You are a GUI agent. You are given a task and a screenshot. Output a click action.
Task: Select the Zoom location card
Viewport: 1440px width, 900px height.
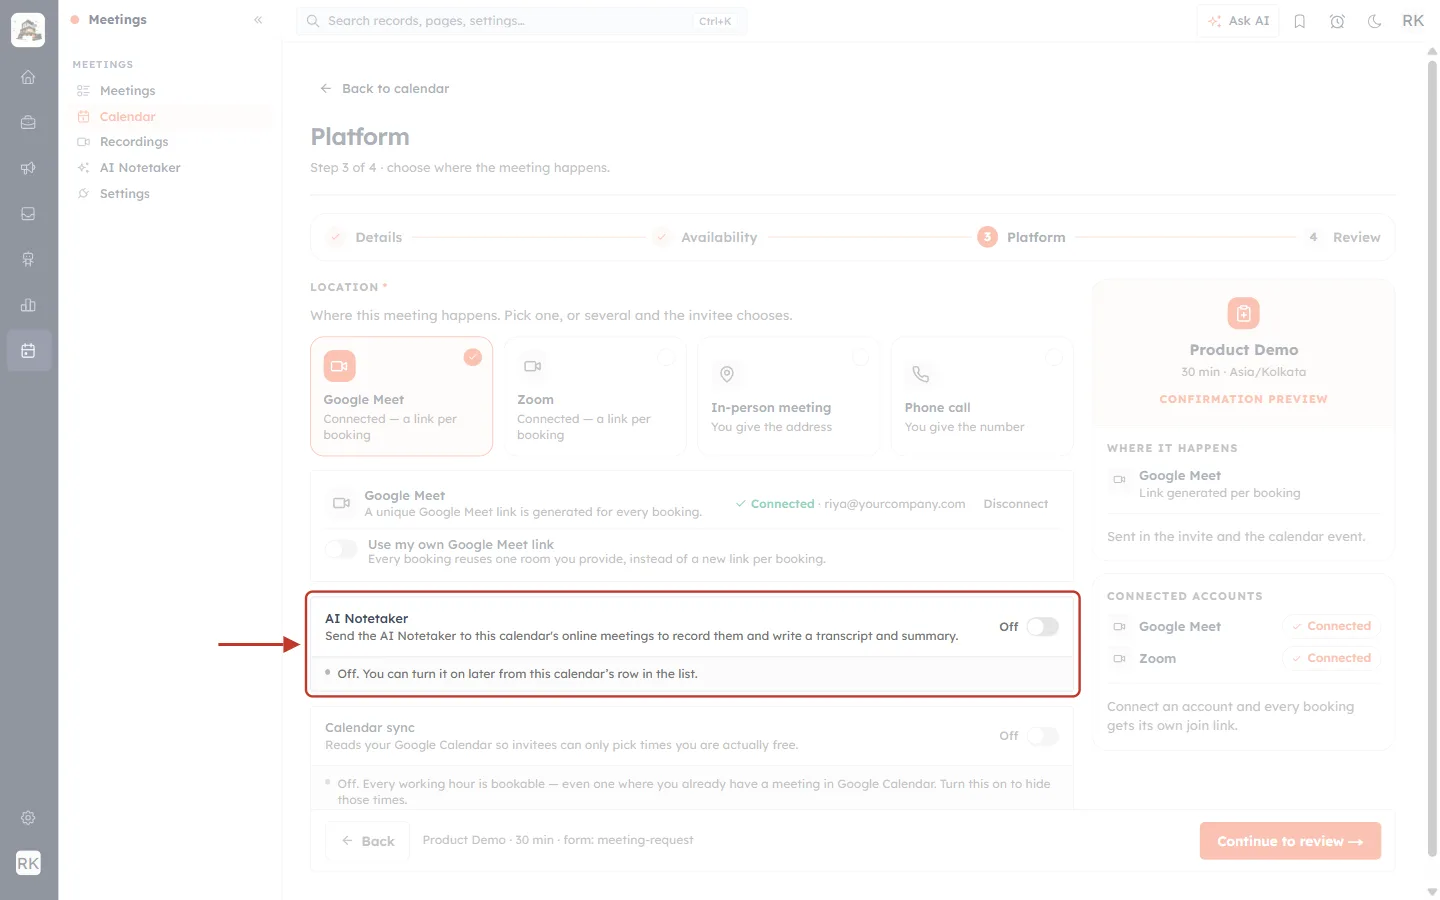point(595,396)
